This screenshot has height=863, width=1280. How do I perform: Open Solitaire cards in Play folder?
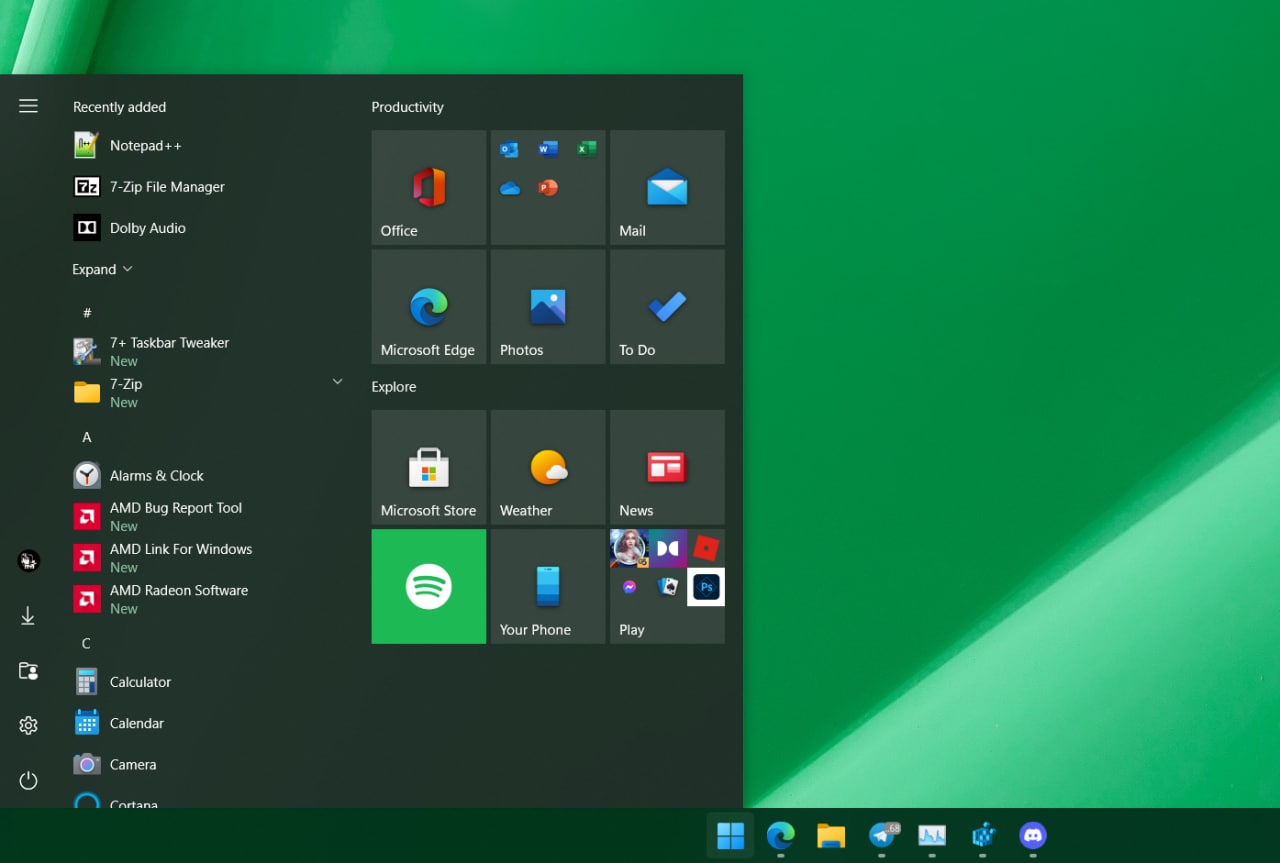point(668,587)
